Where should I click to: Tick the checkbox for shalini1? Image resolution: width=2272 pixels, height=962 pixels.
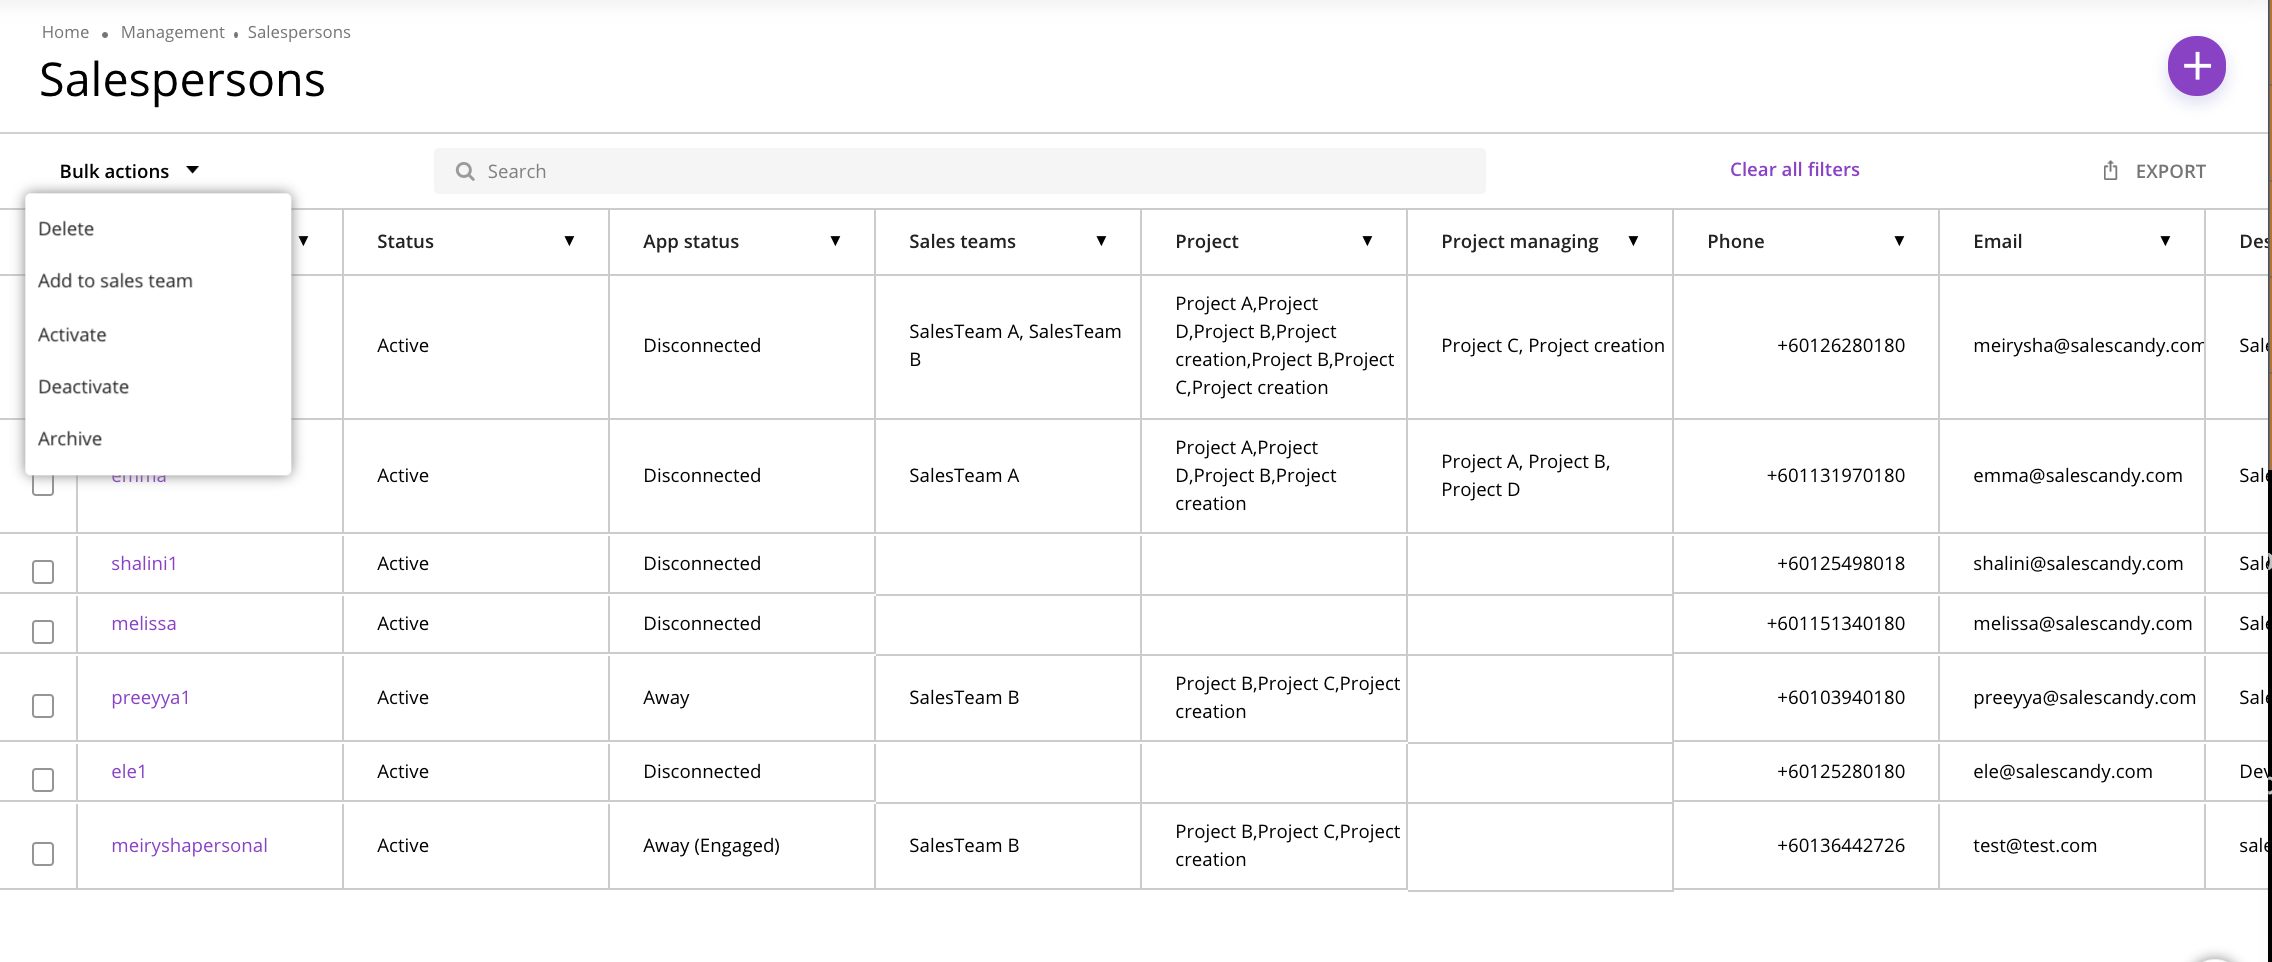tap(43, 572)
